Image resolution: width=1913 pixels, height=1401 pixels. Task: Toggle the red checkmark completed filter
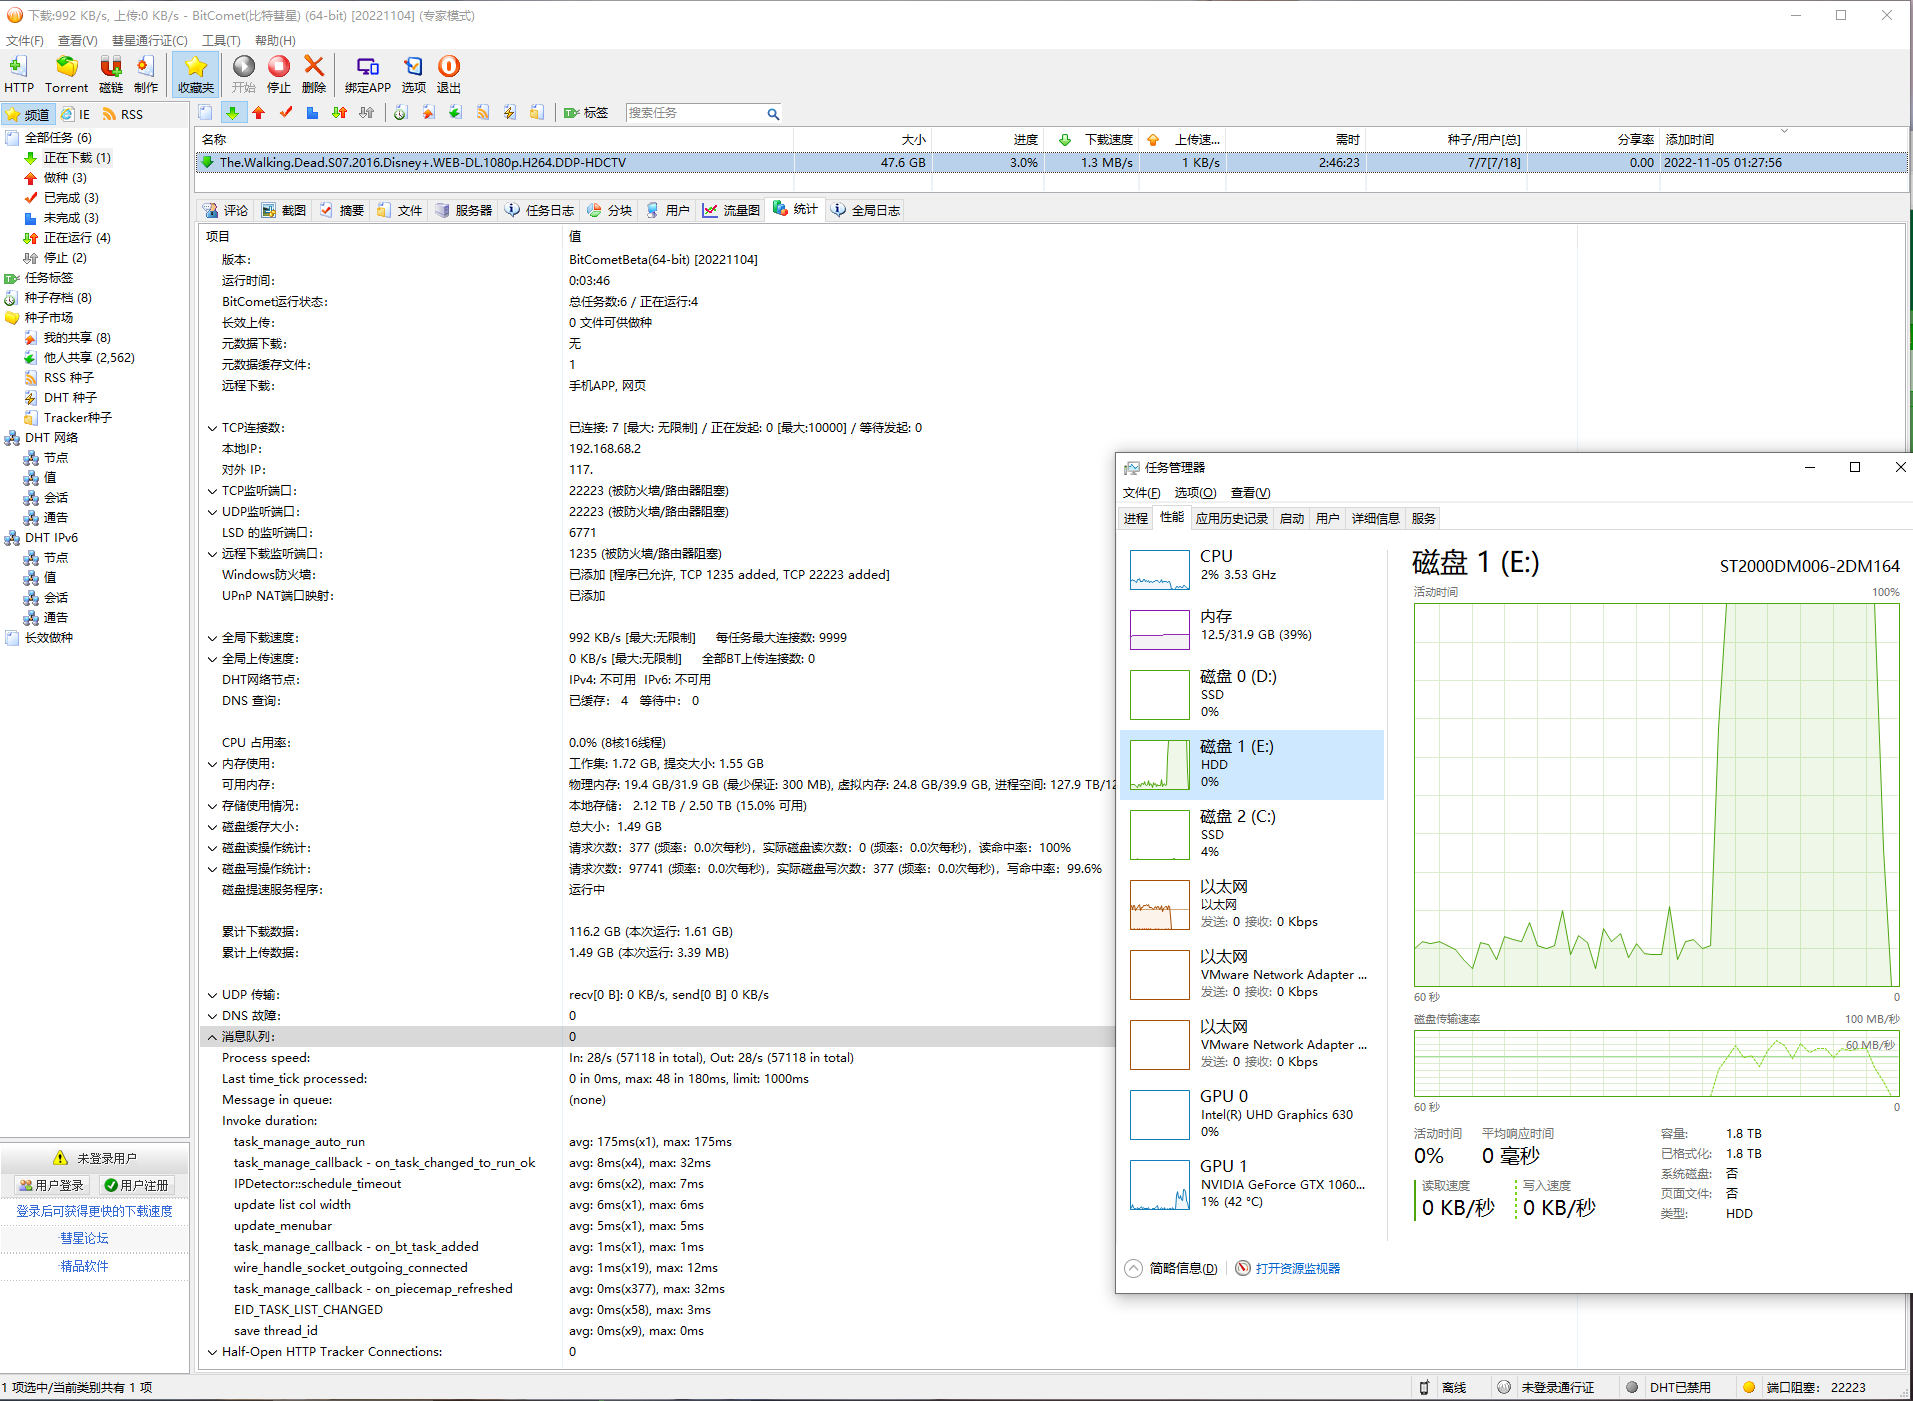(x=286, y=113)
